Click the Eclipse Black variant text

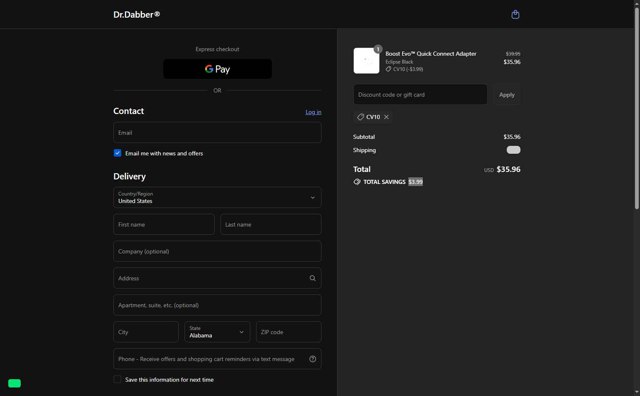point(399,62)
